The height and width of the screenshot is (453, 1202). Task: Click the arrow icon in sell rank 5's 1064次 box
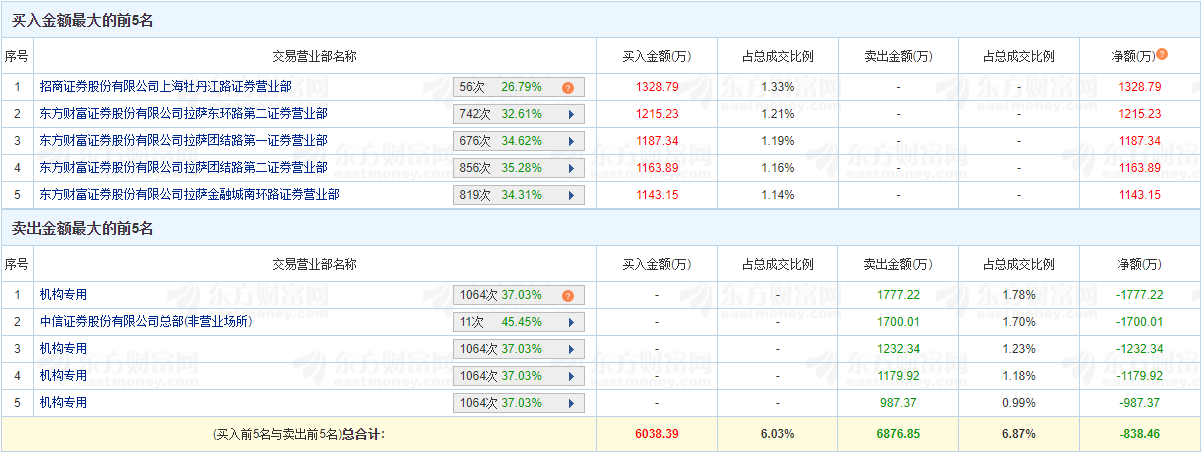[571, 403]
